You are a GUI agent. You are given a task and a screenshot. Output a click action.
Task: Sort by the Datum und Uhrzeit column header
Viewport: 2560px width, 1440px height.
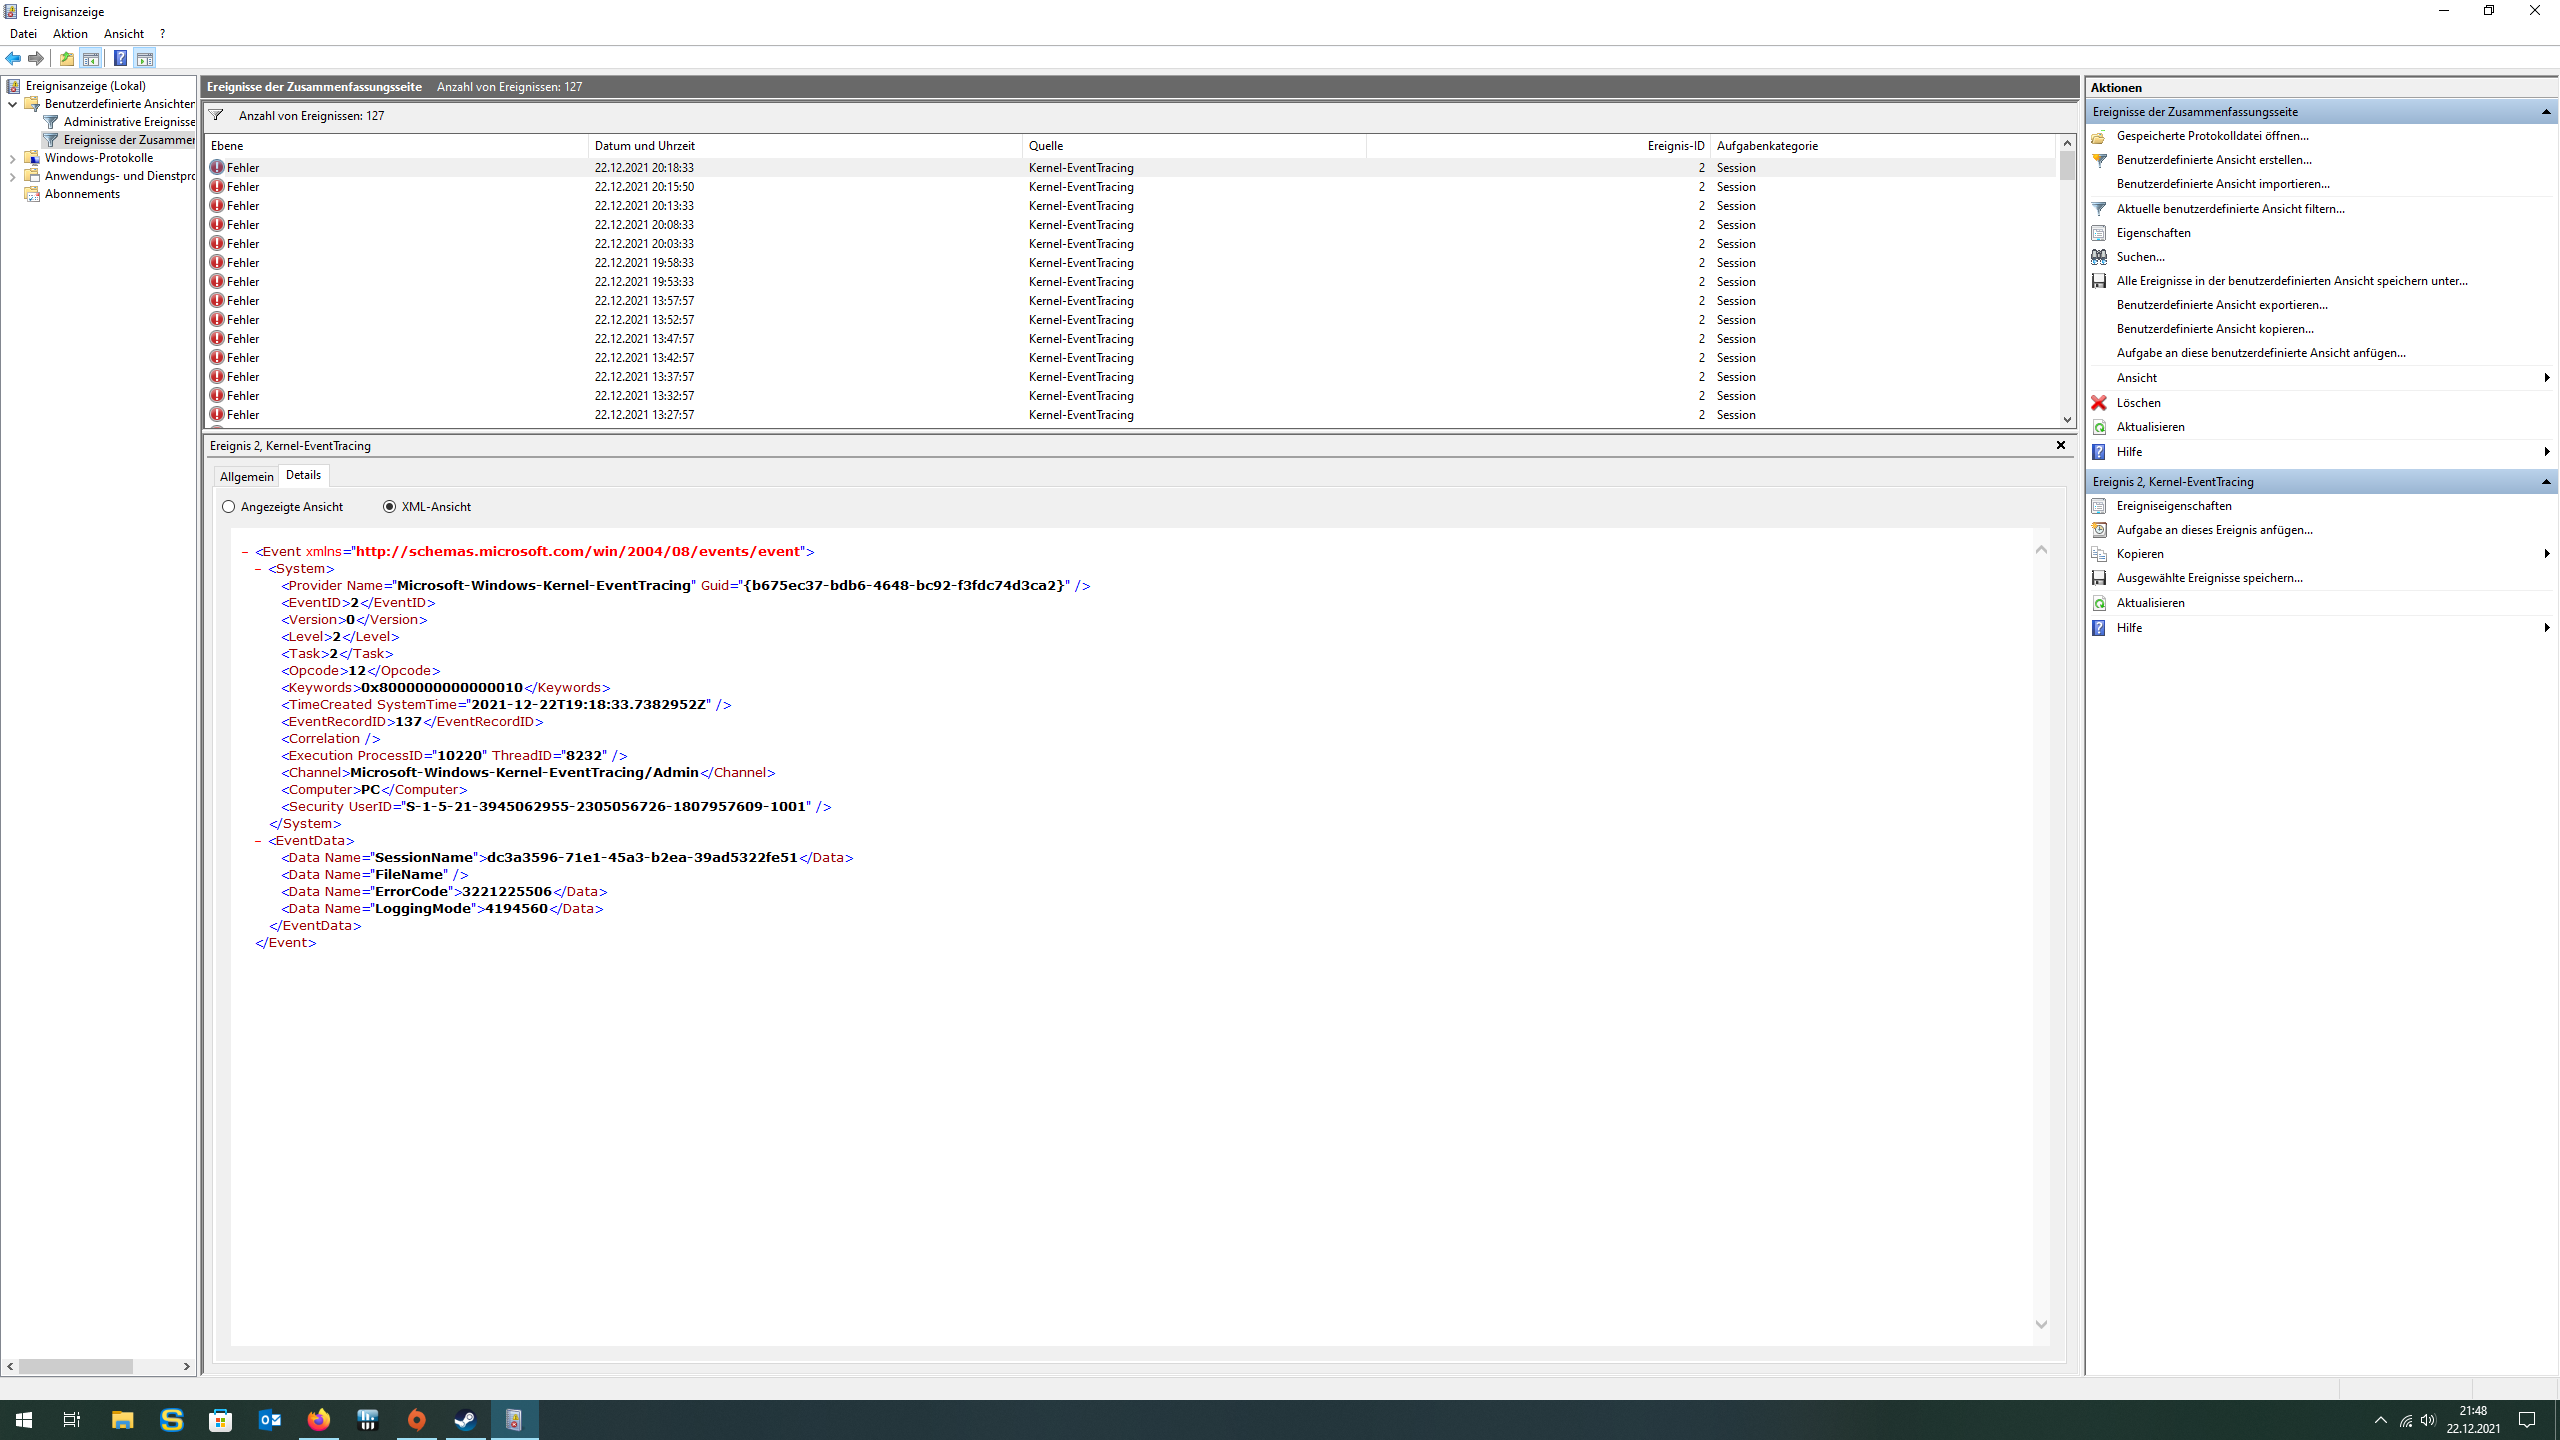point(644,146)
